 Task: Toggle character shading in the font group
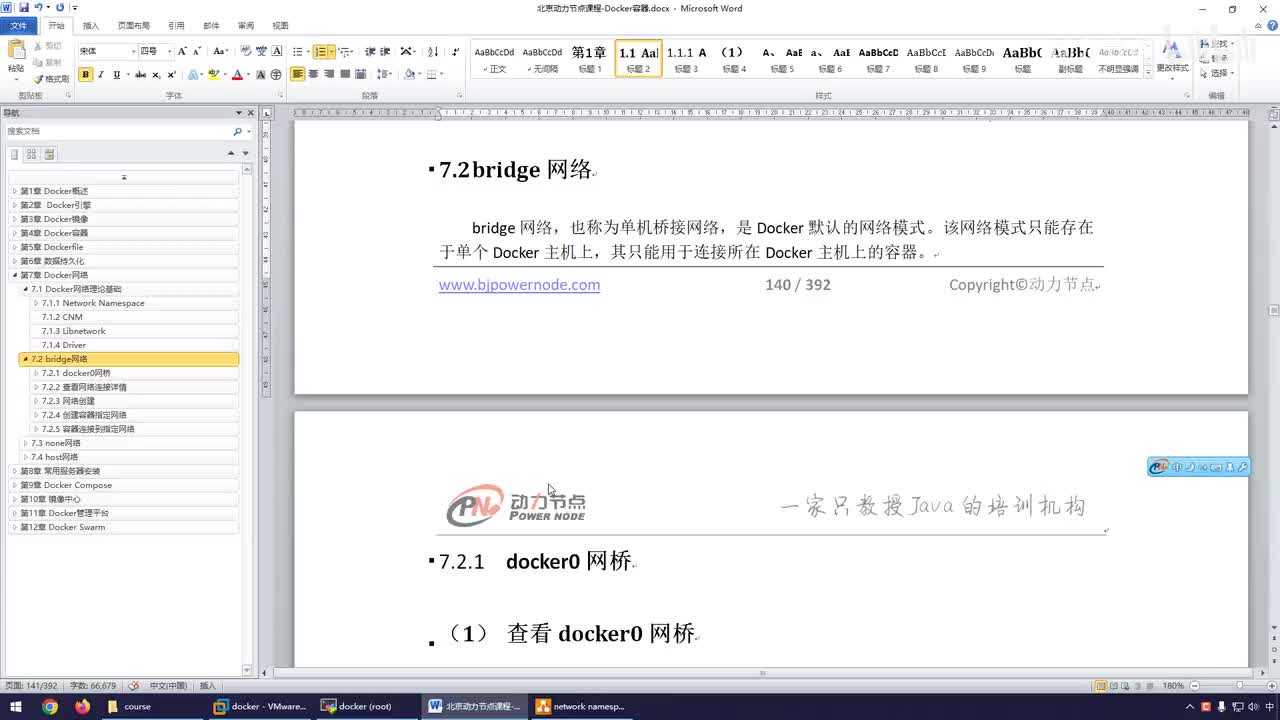[x=261, y=75]
